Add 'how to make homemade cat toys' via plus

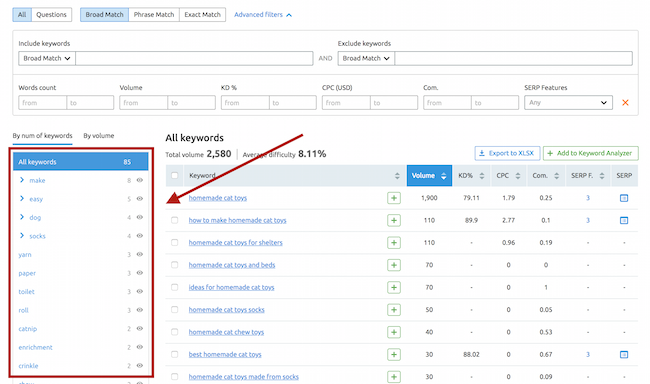(394, 220)
